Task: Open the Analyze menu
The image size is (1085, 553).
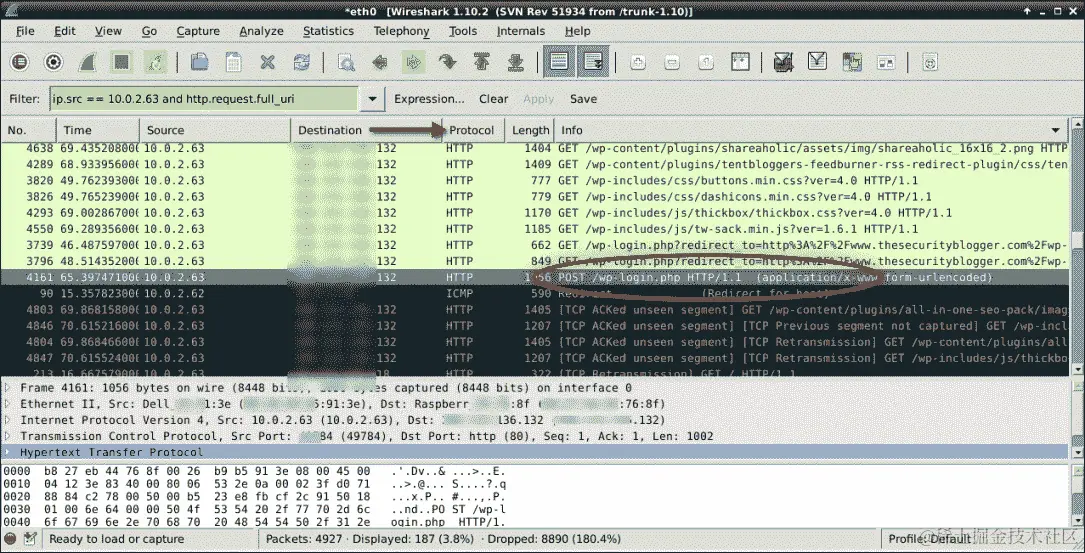Action: click(262, 31)
